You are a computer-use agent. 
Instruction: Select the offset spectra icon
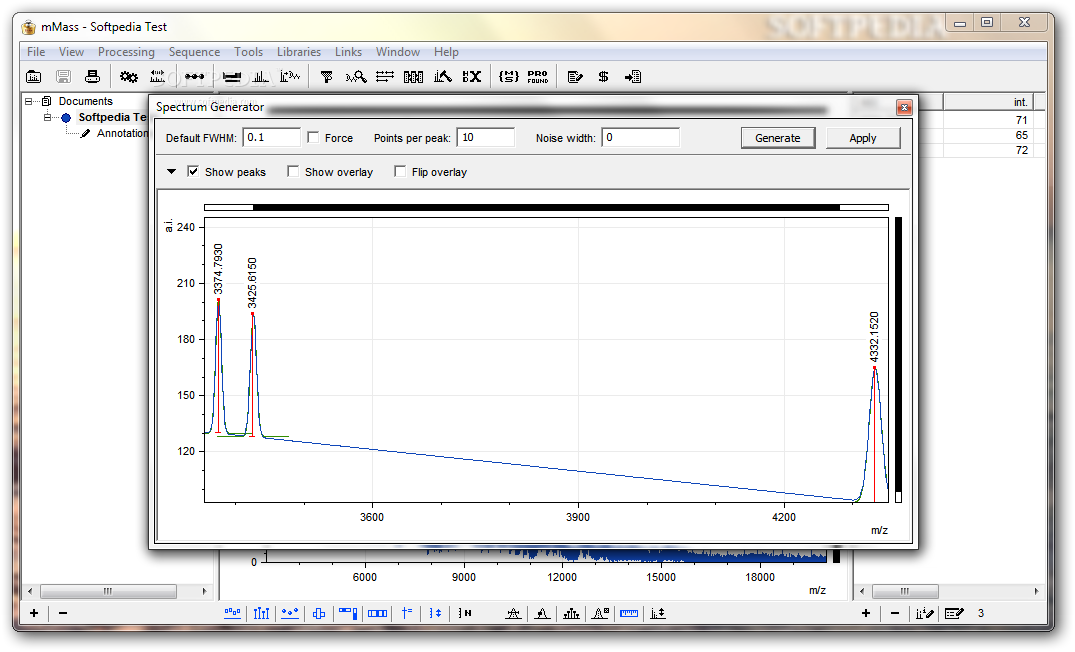pyautogui.click(x=658, y=613)
